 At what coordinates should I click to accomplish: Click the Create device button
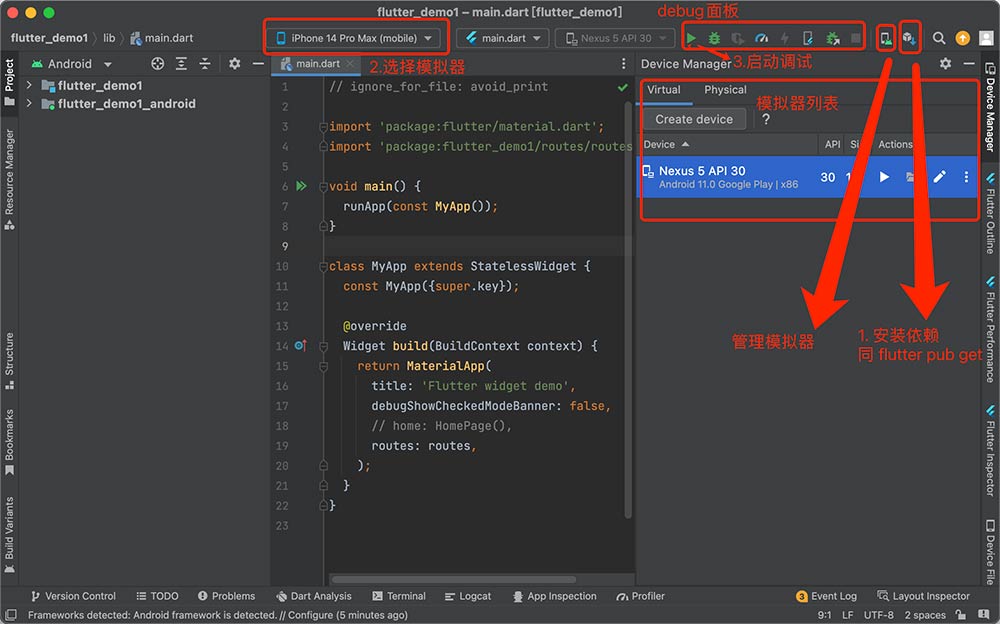(694, 119)
